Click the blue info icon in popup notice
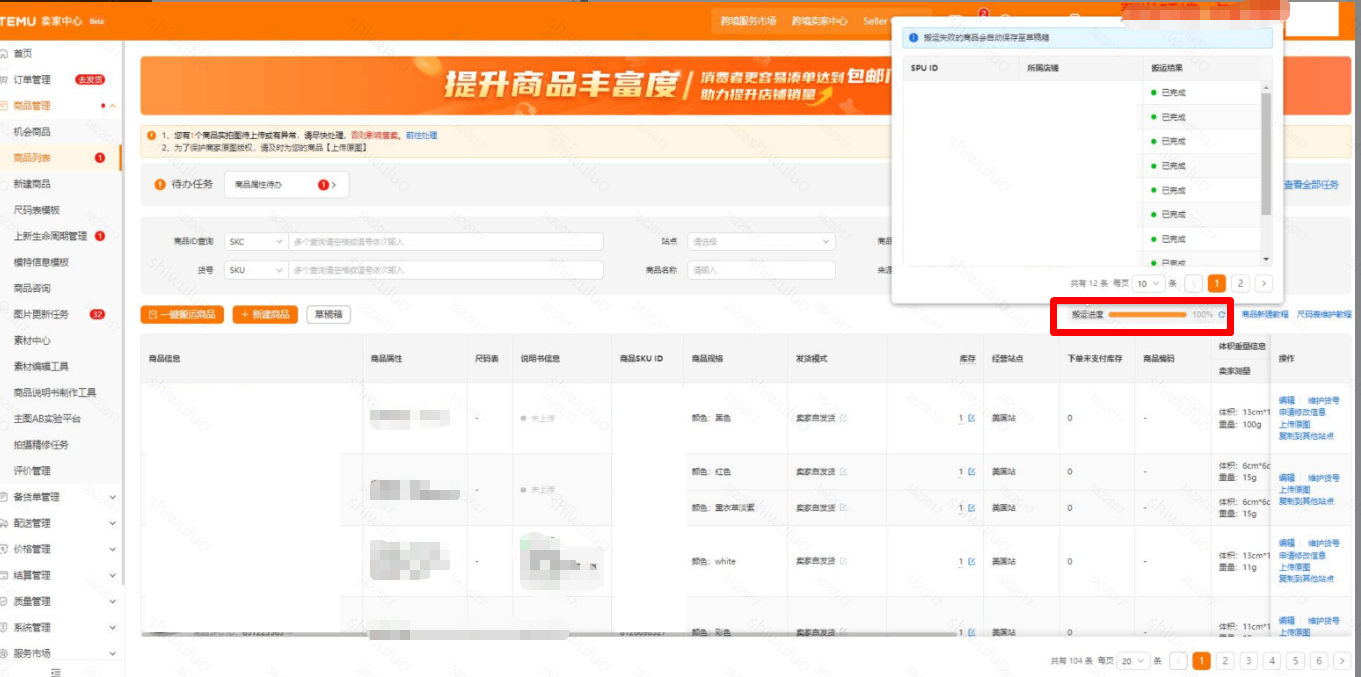The image size is (1361, 677). click(x=913, y=38)
